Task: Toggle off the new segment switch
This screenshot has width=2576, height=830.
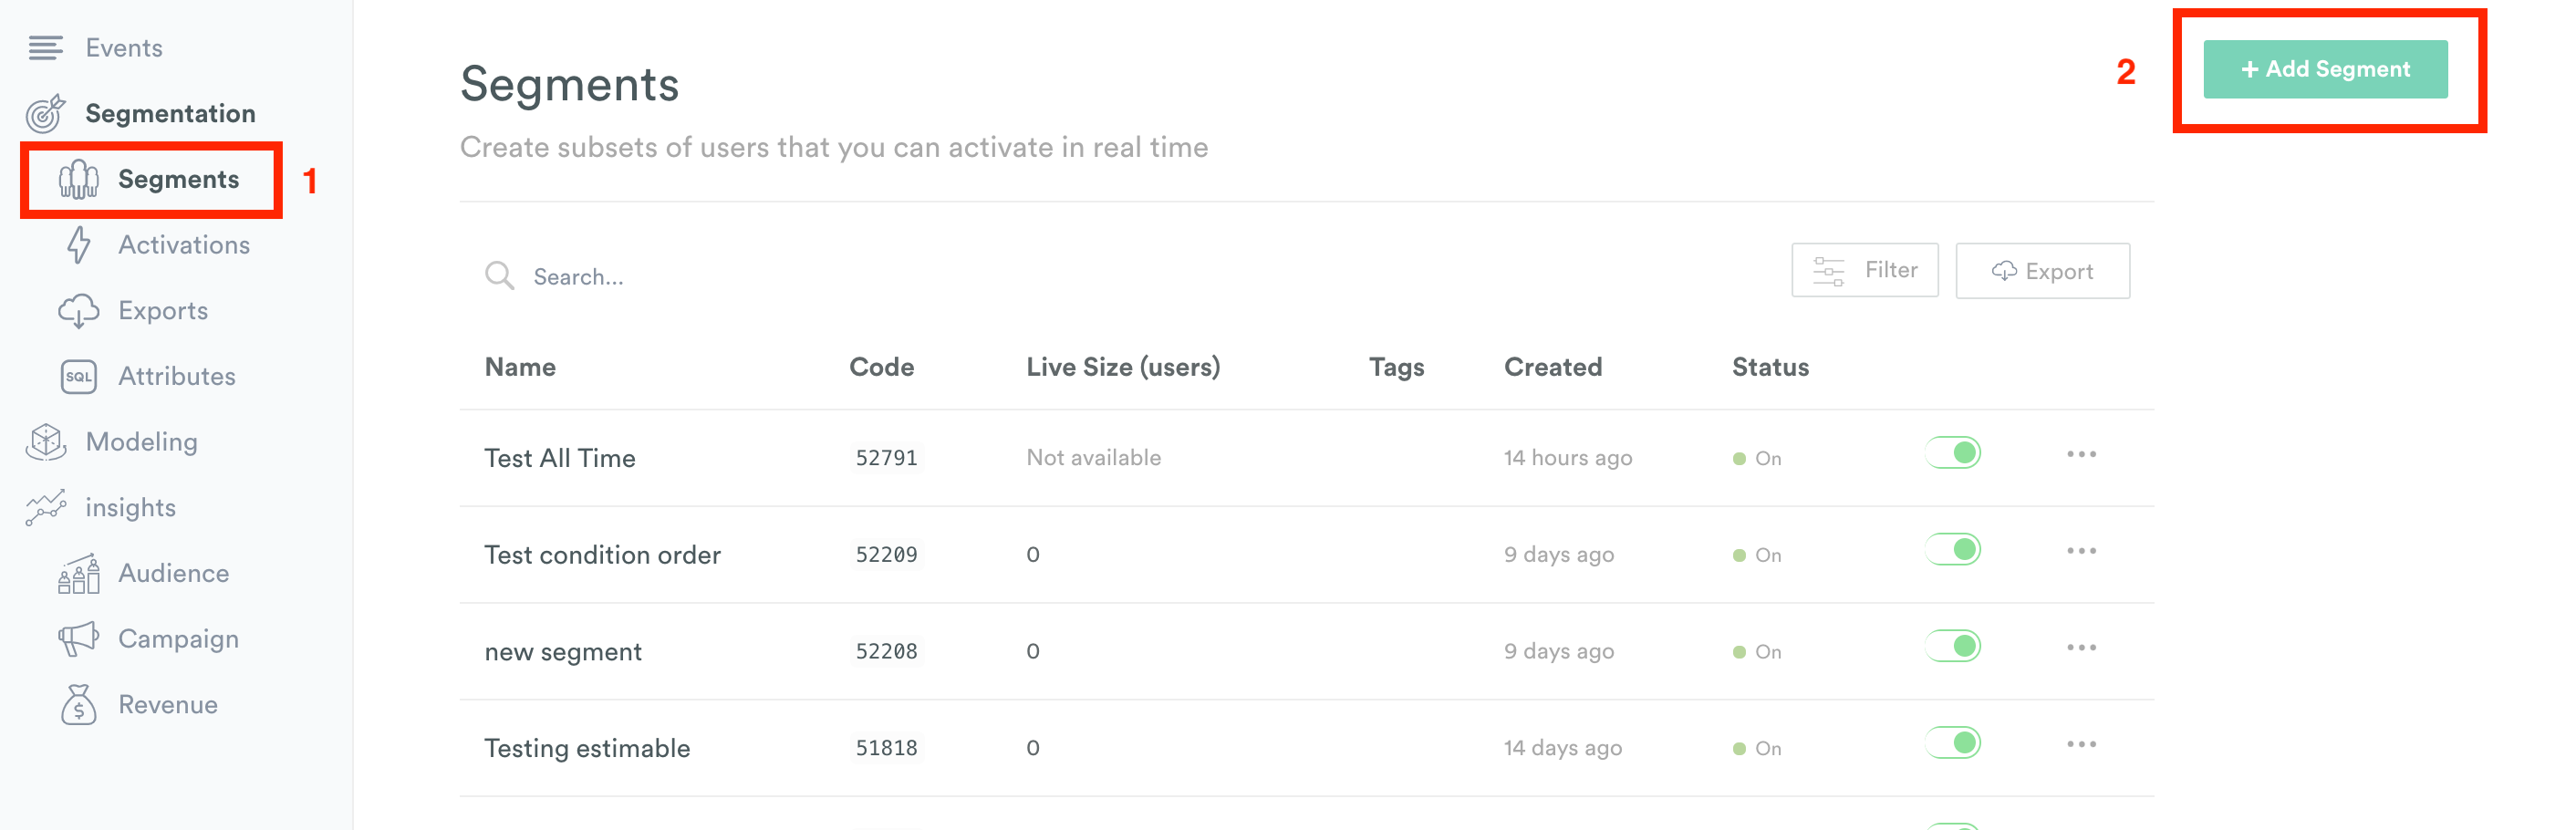Action: 1952,646
